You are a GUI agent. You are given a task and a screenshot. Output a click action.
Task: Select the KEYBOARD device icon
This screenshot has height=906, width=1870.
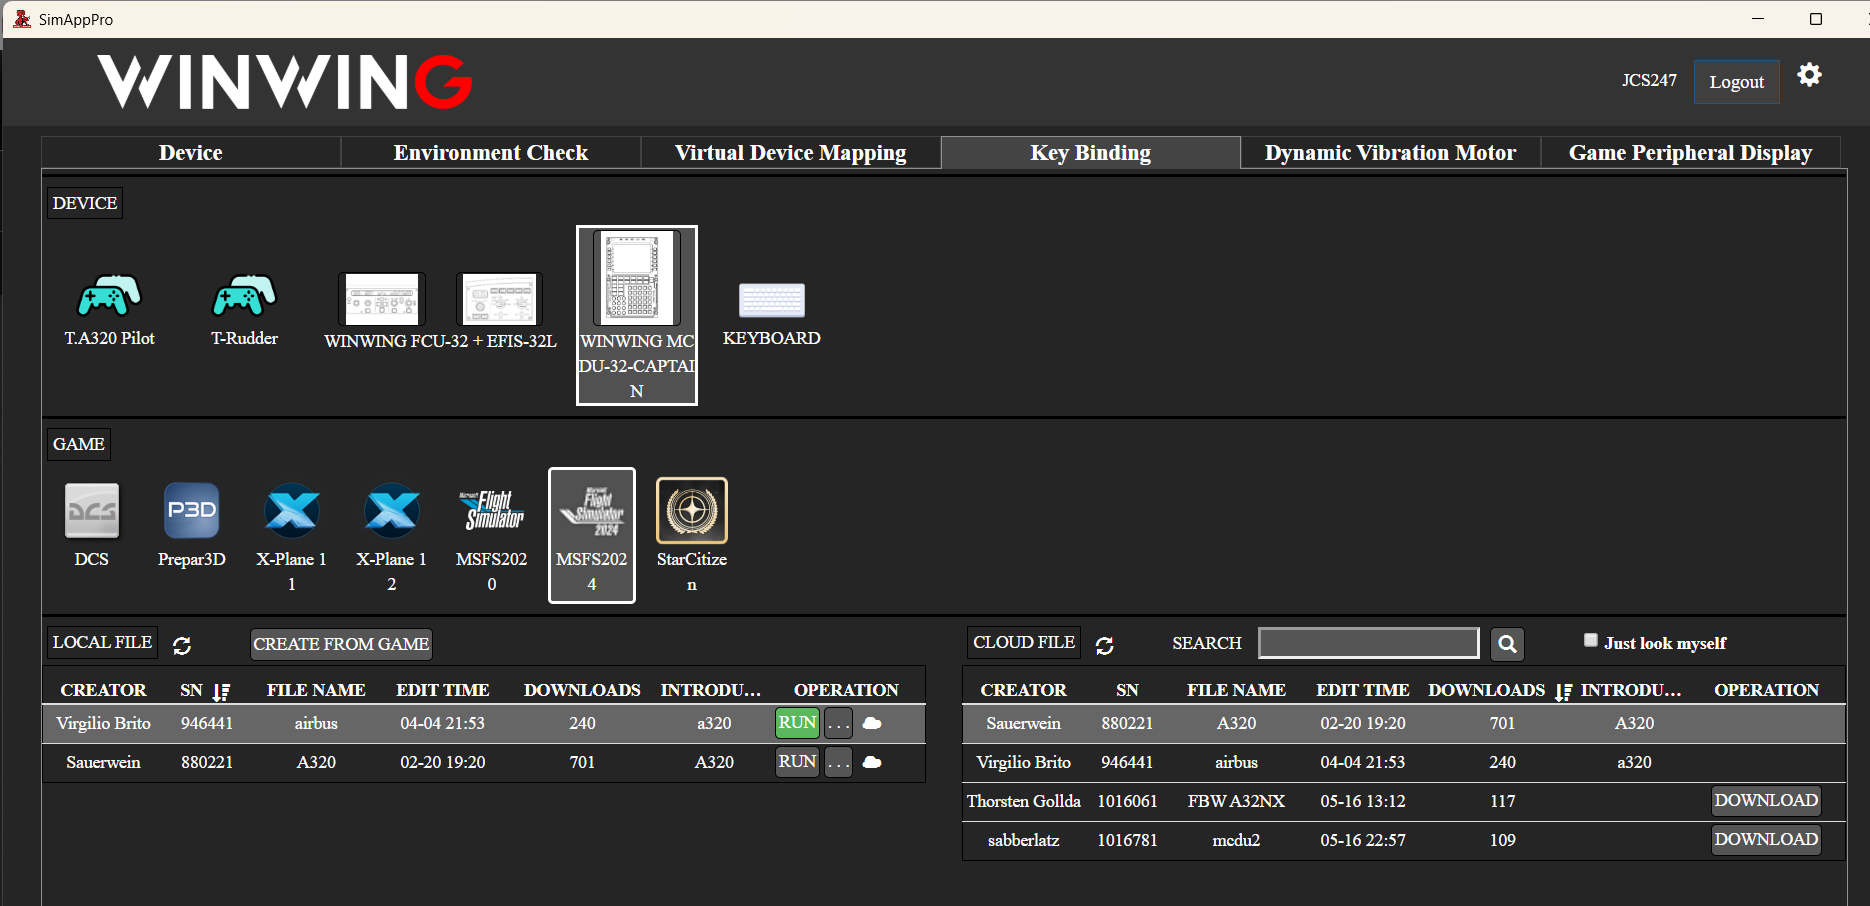(x=771, y=300)
